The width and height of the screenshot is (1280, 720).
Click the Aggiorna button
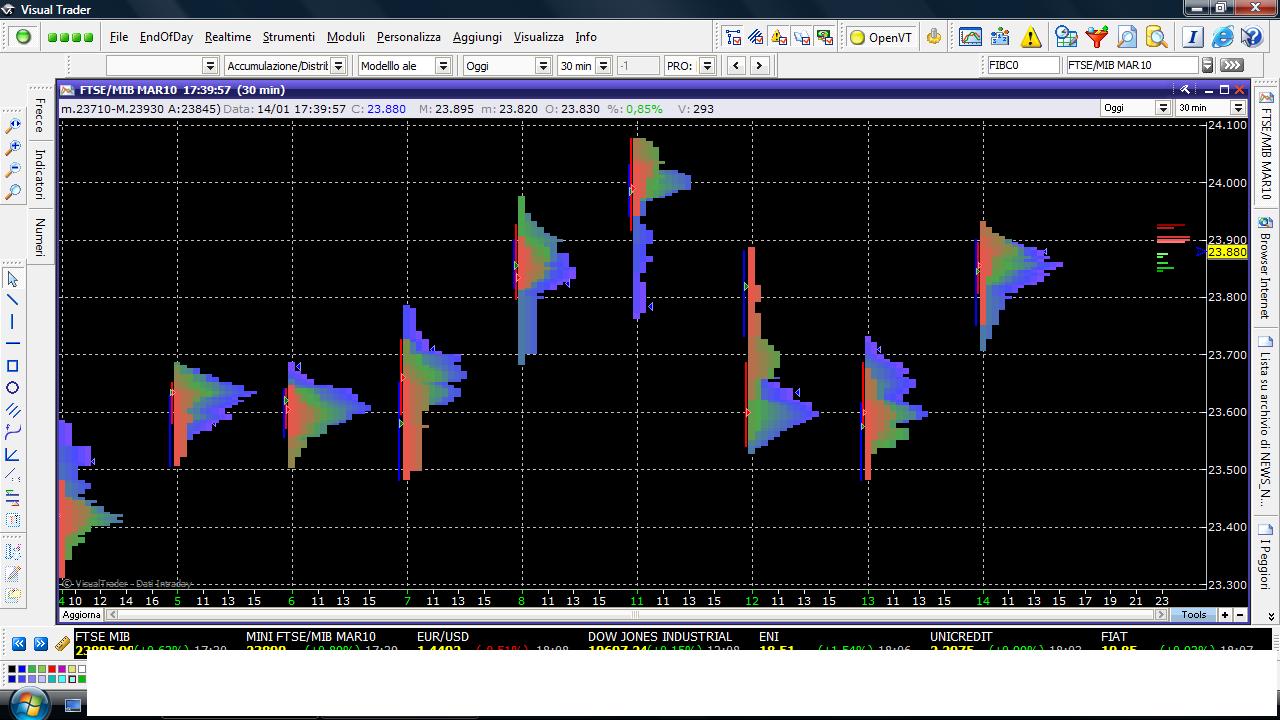pyautogui.click(x=82, y=615)
